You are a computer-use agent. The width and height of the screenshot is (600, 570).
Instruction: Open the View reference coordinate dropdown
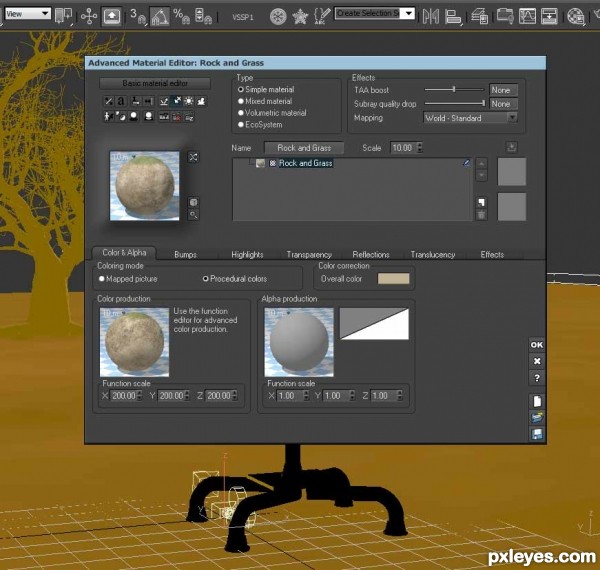pos(28,14)
